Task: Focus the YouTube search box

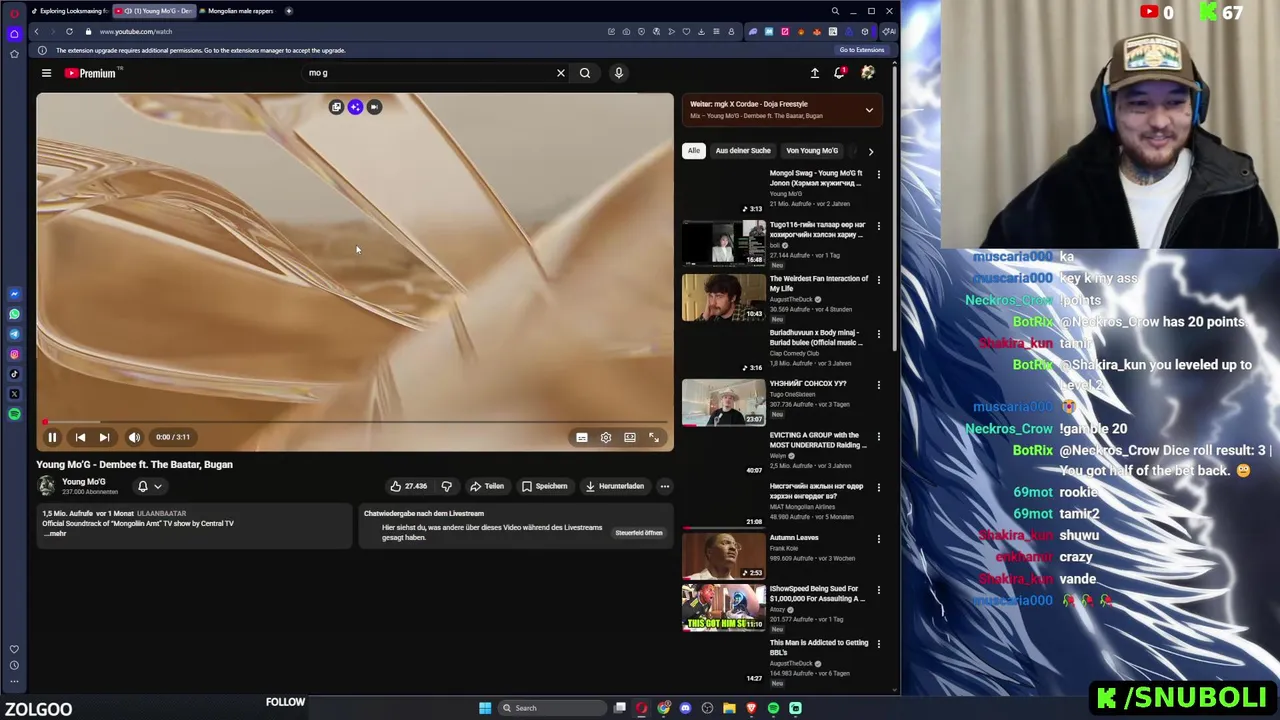Action: [430, 73]
